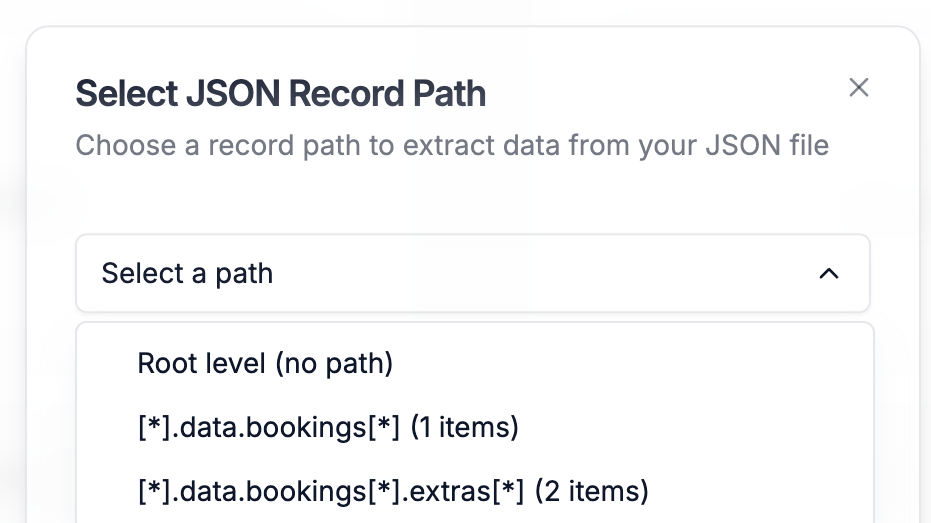
Task: Extract records from the data.bookings array
Action: (328, 428)
